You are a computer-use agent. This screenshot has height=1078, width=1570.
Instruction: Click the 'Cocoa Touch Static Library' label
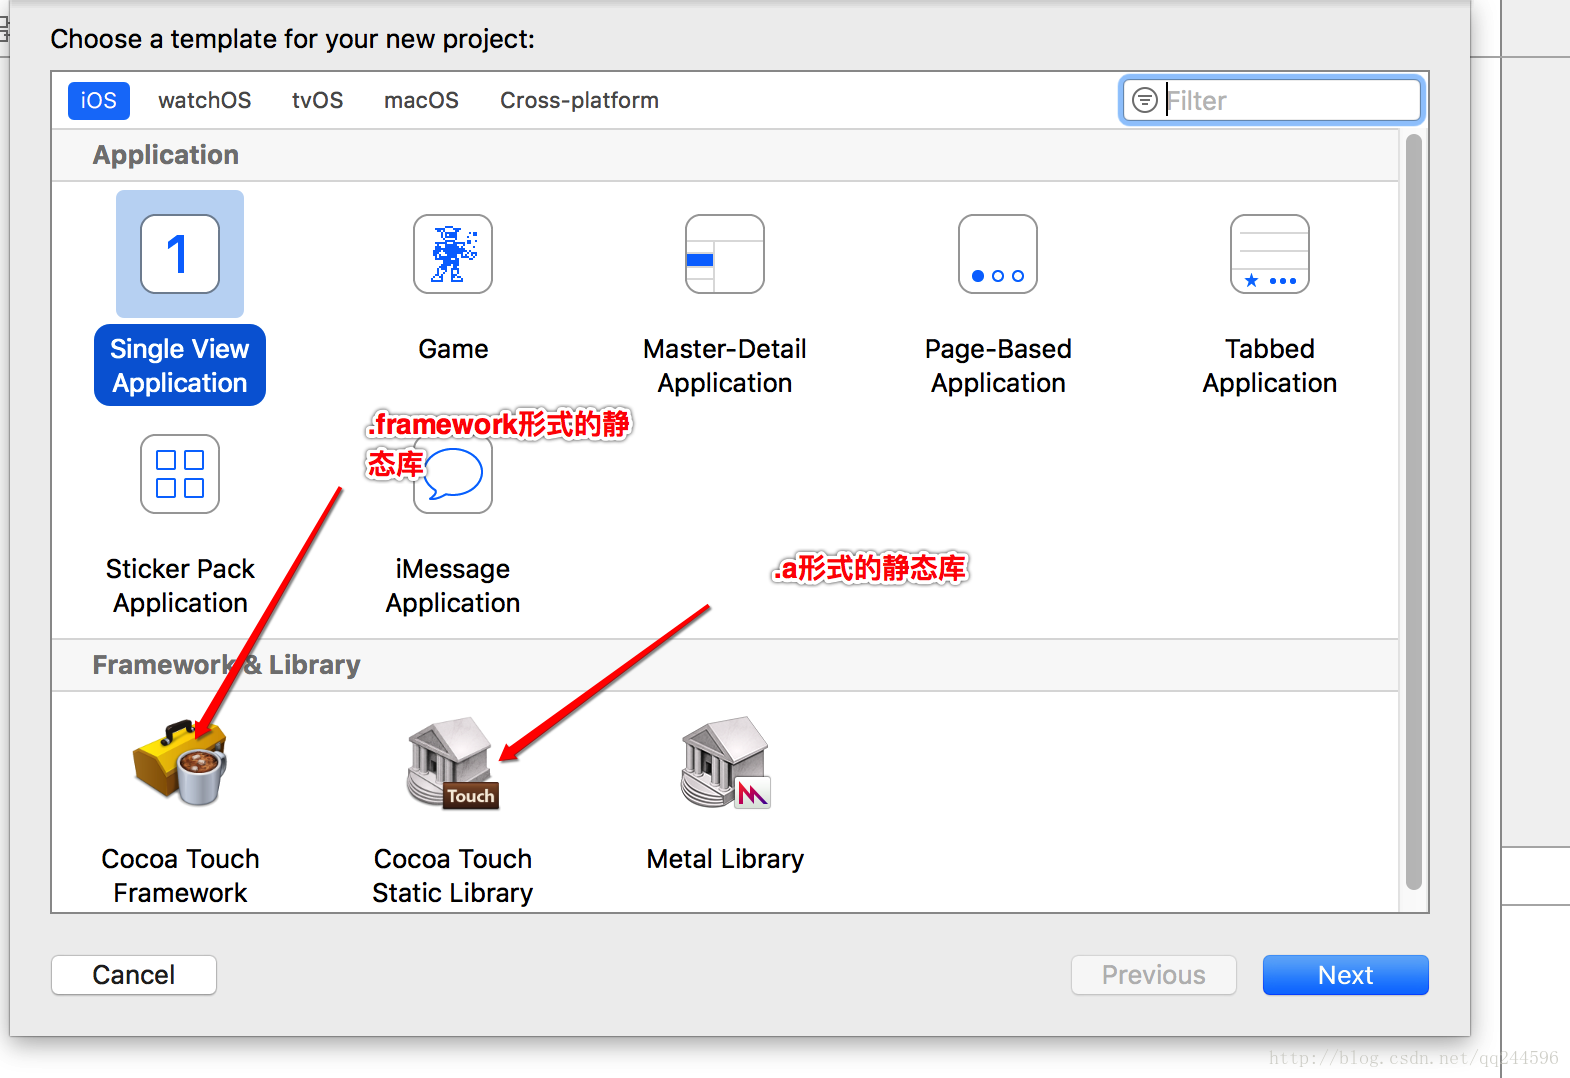[x=453, y=876]
